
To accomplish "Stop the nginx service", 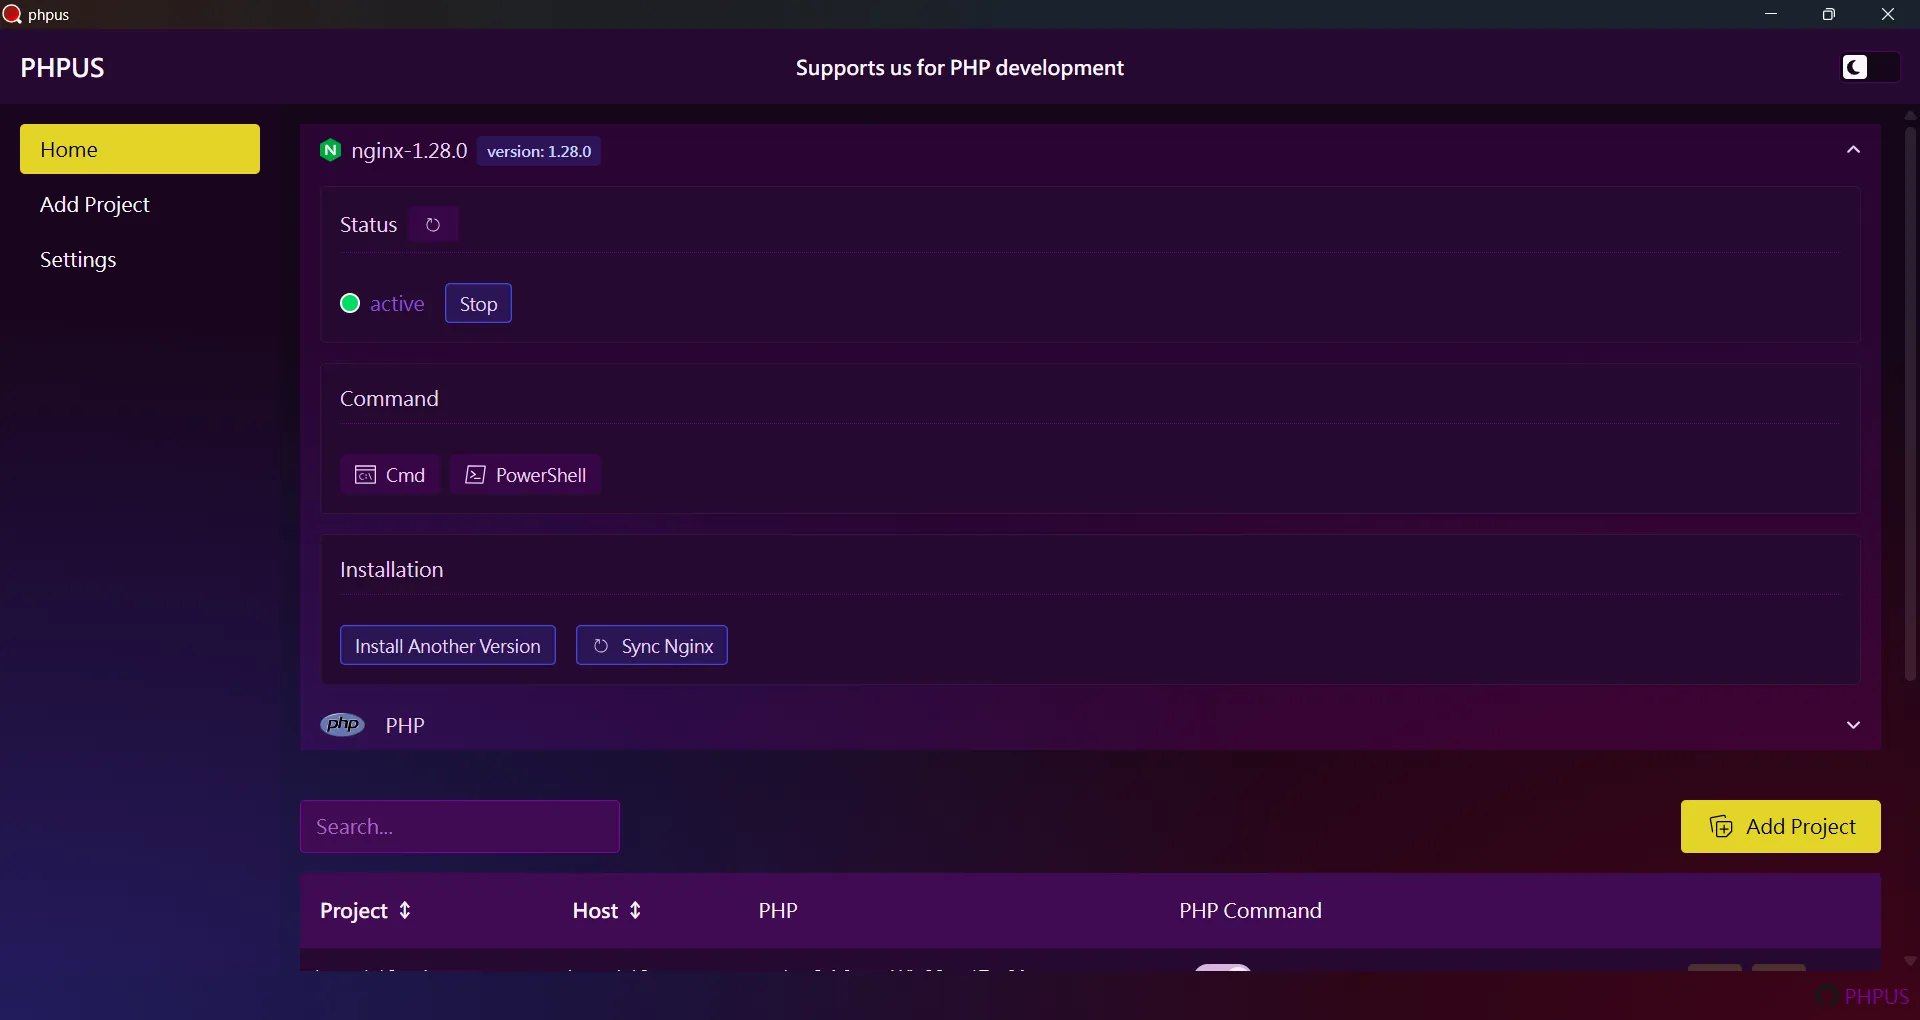I will [x=478, y=303].
